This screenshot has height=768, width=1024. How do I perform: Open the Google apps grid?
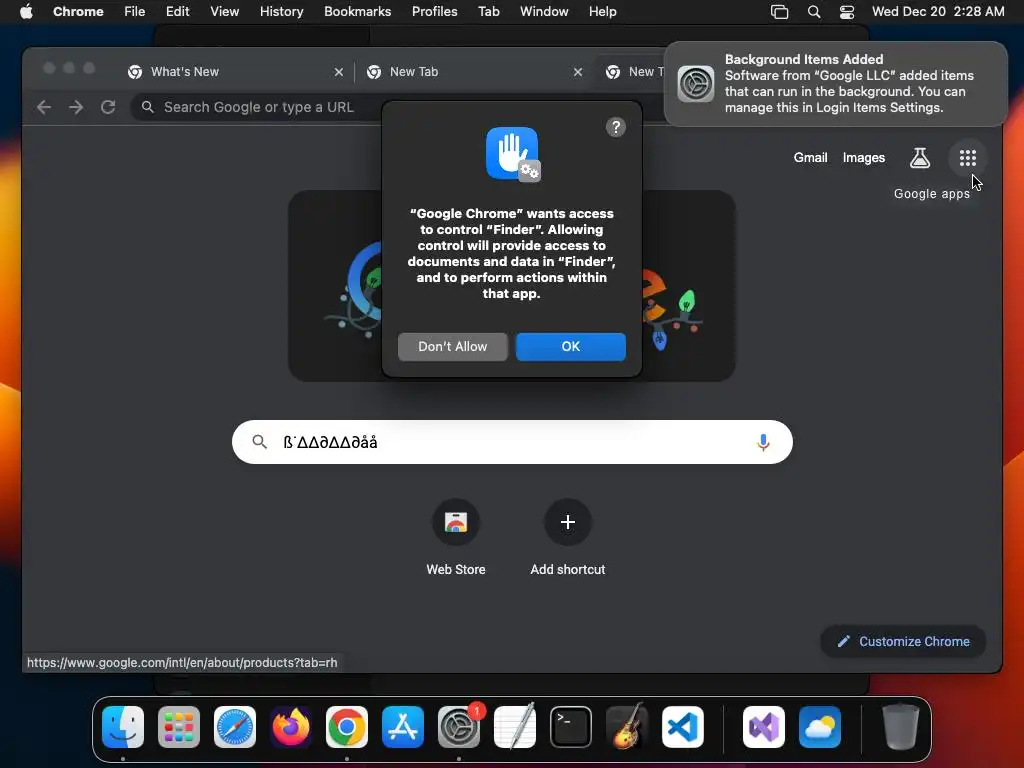coord(967,158)
